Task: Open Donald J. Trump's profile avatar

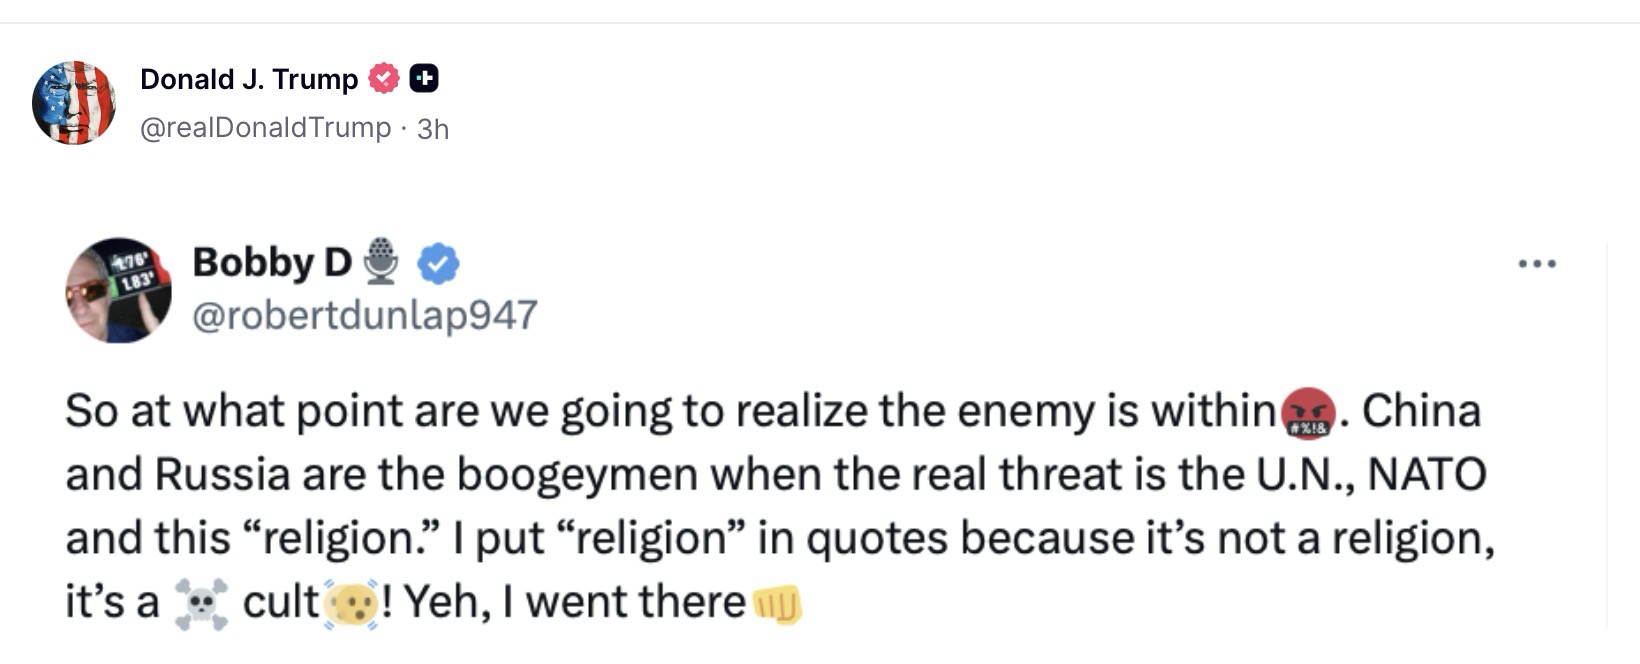Action: pyautogui.click(x=74, y=103)
